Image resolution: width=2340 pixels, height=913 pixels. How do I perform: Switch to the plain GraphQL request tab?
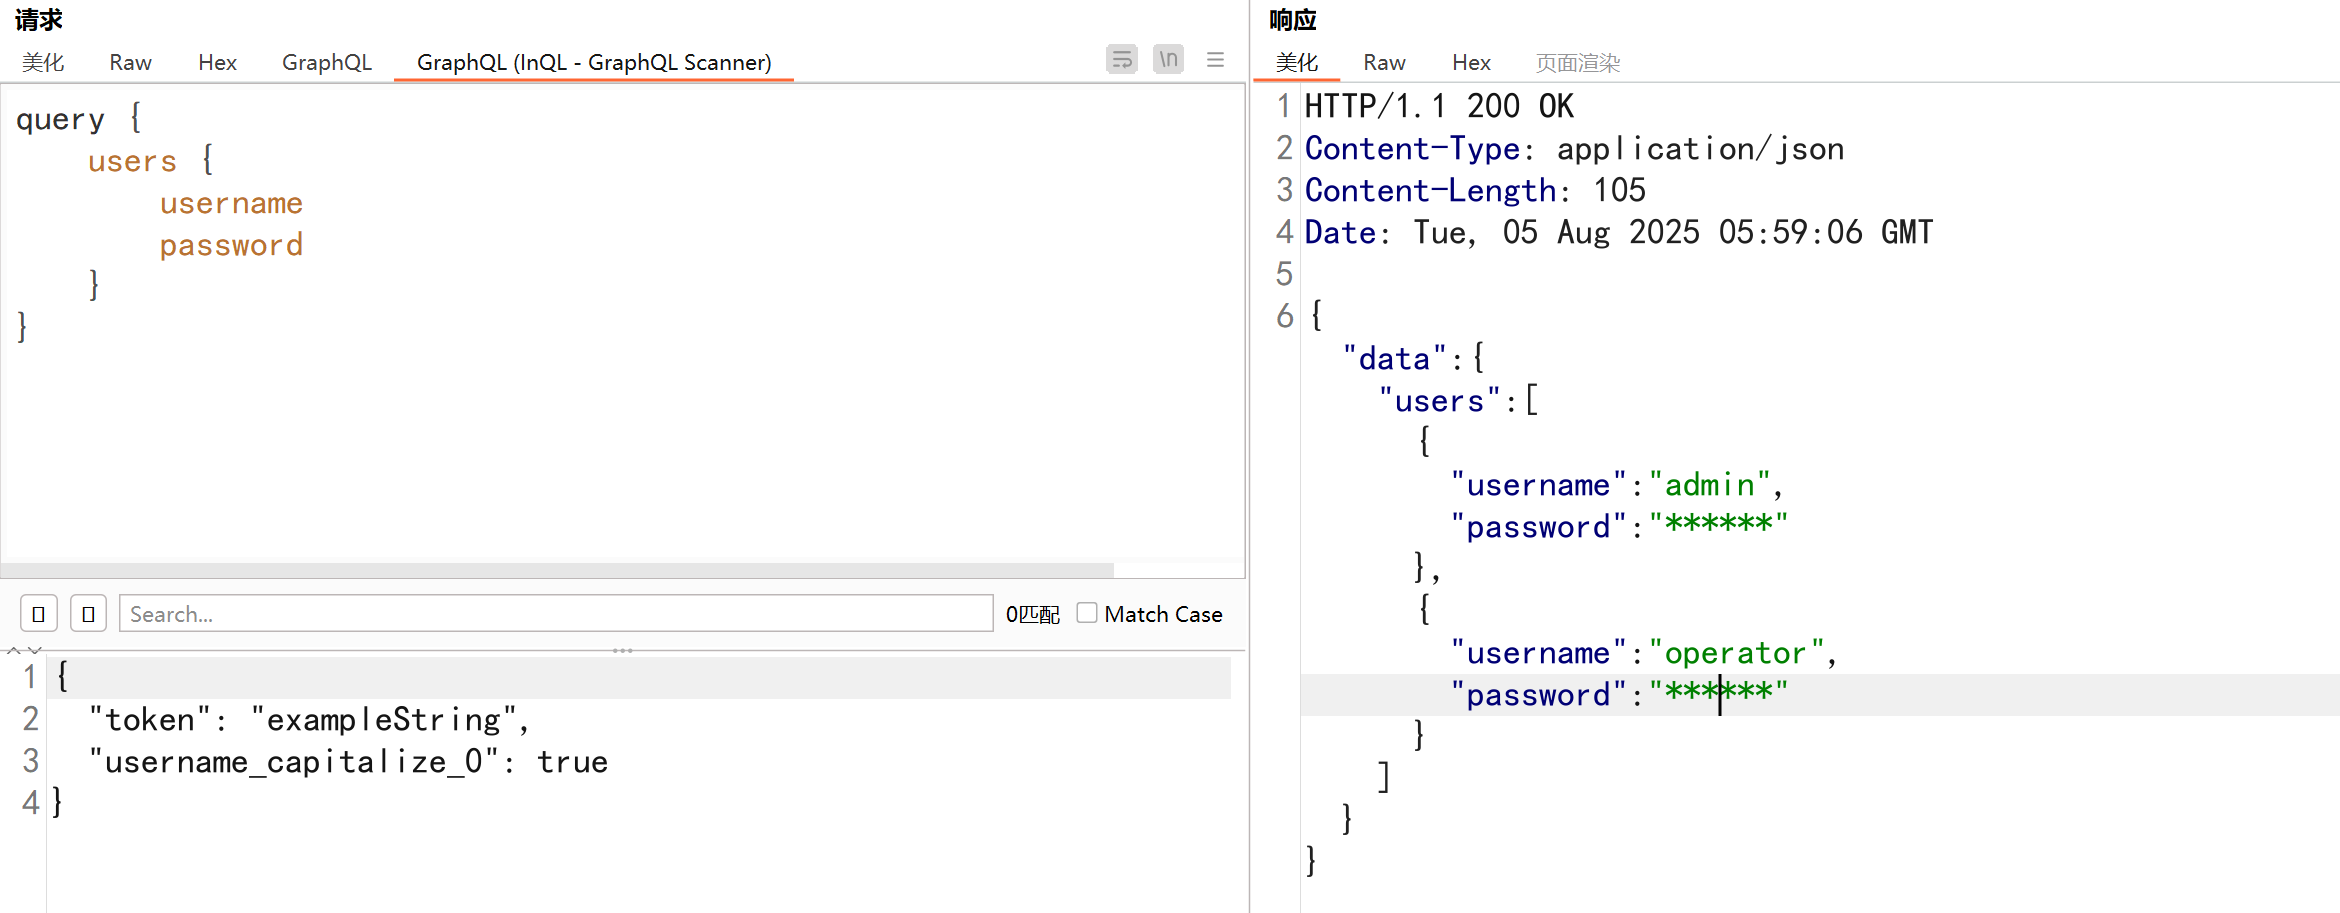[x=326, y=62]
